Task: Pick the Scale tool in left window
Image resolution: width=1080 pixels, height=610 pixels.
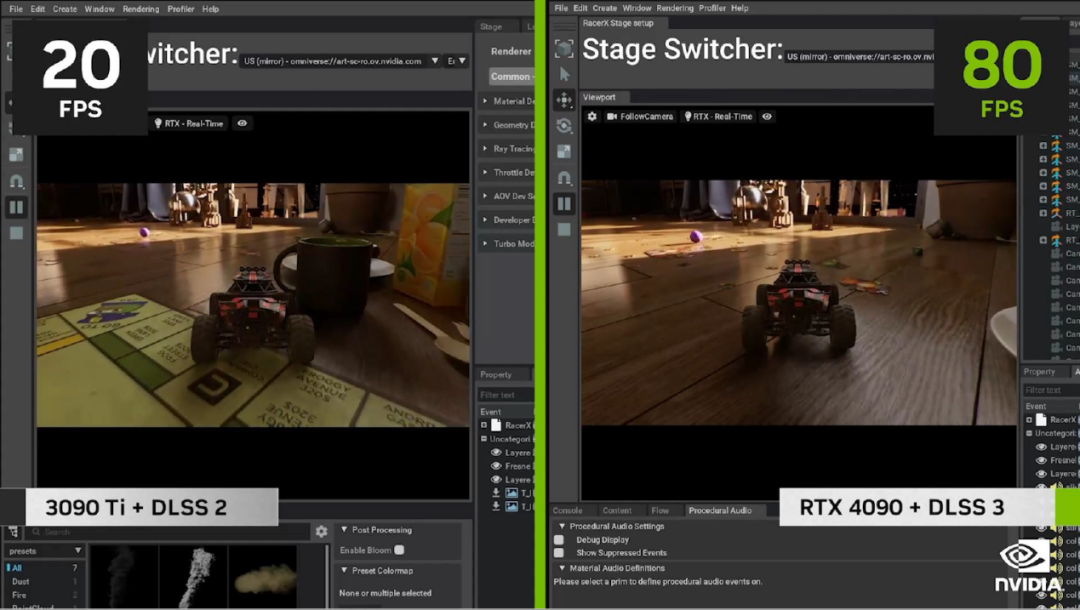Action: (16, 155)
